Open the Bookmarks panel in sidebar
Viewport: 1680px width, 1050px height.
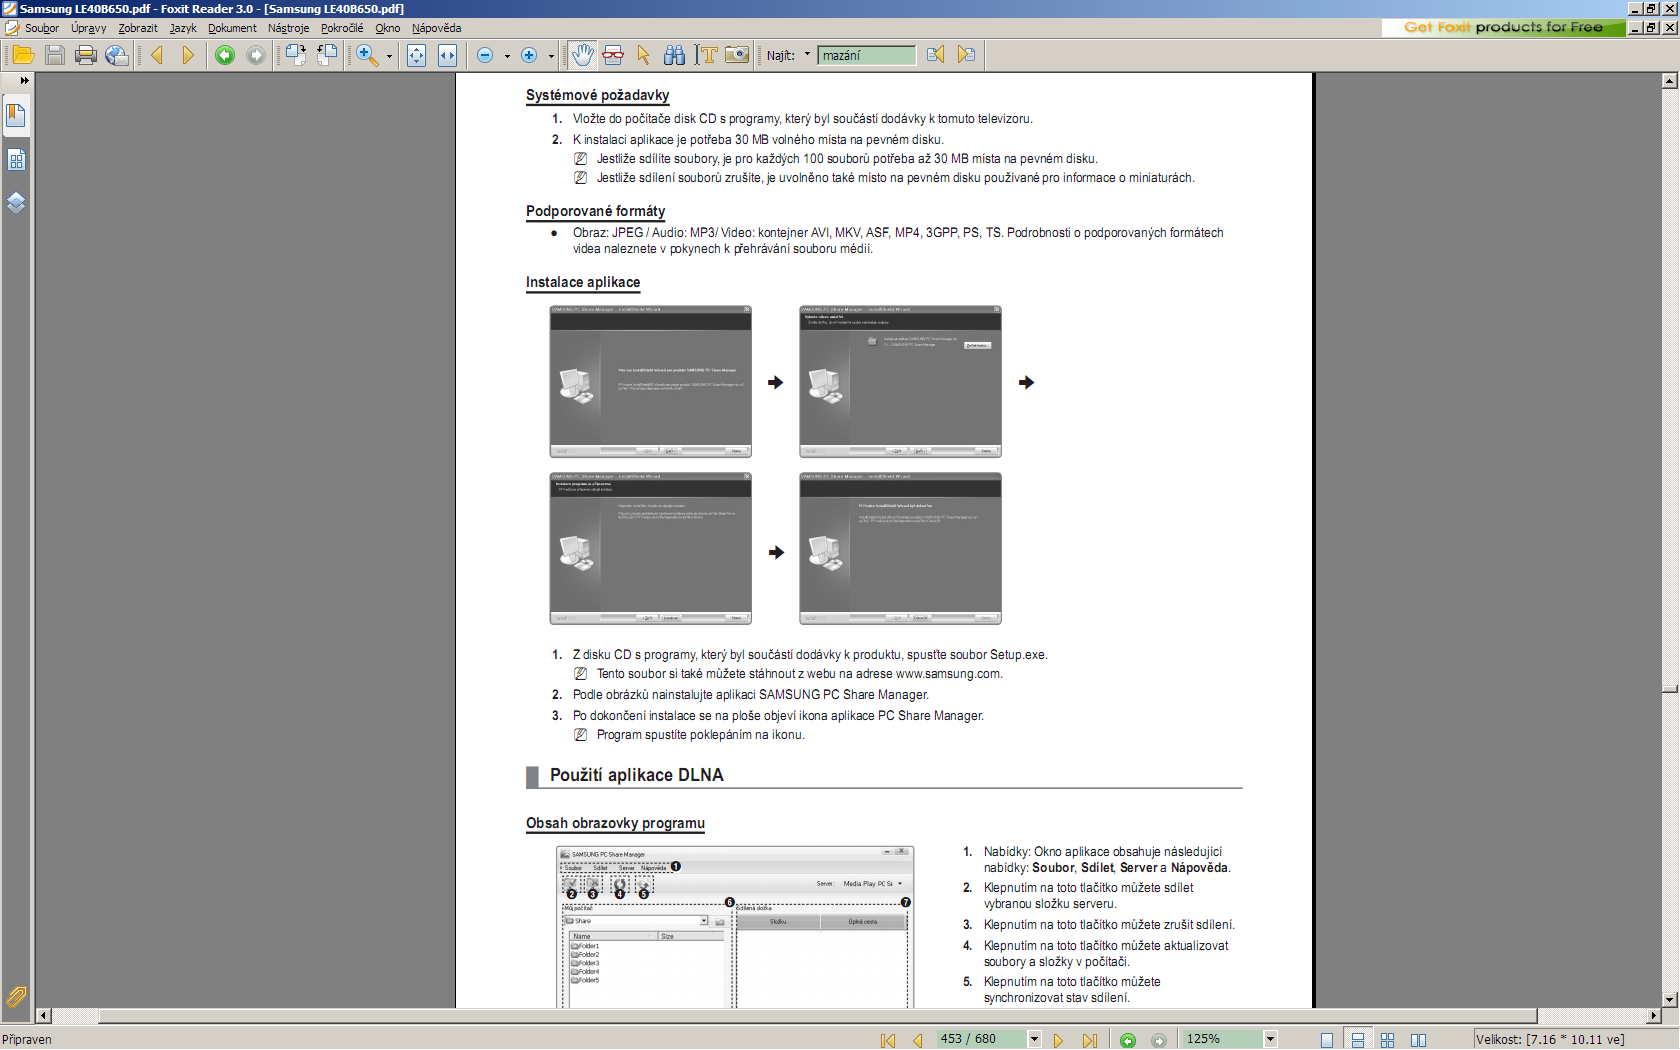tap(16, 116)
